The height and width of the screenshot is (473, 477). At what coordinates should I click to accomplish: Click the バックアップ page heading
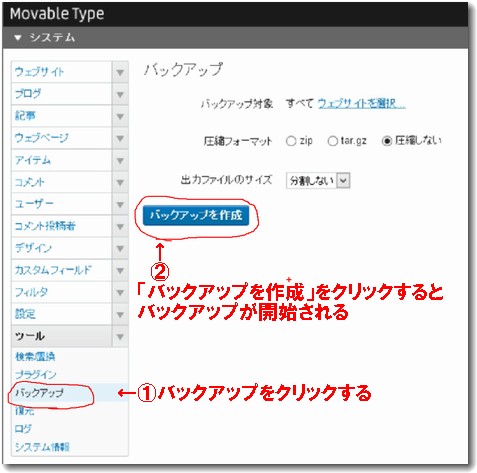183,70
